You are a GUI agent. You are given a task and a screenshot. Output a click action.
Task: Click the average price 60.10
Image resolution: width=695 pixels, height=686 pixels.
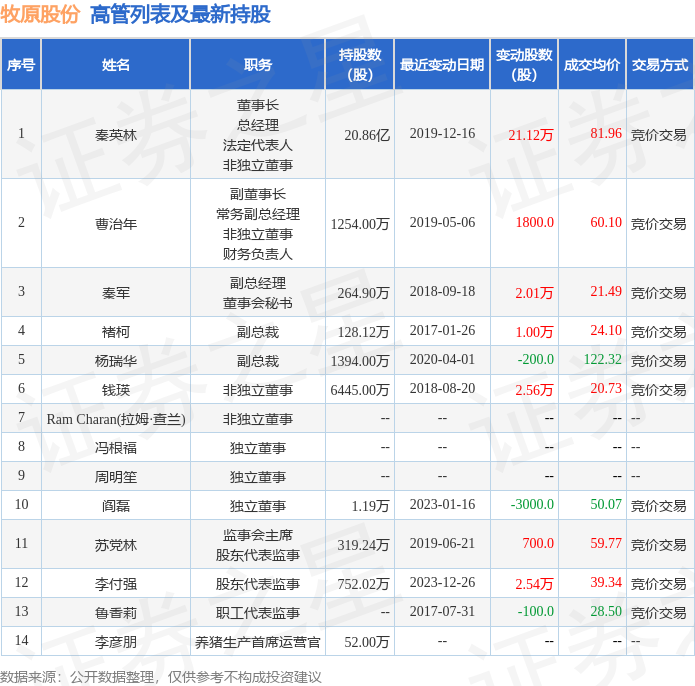click(x=606, y=222)
